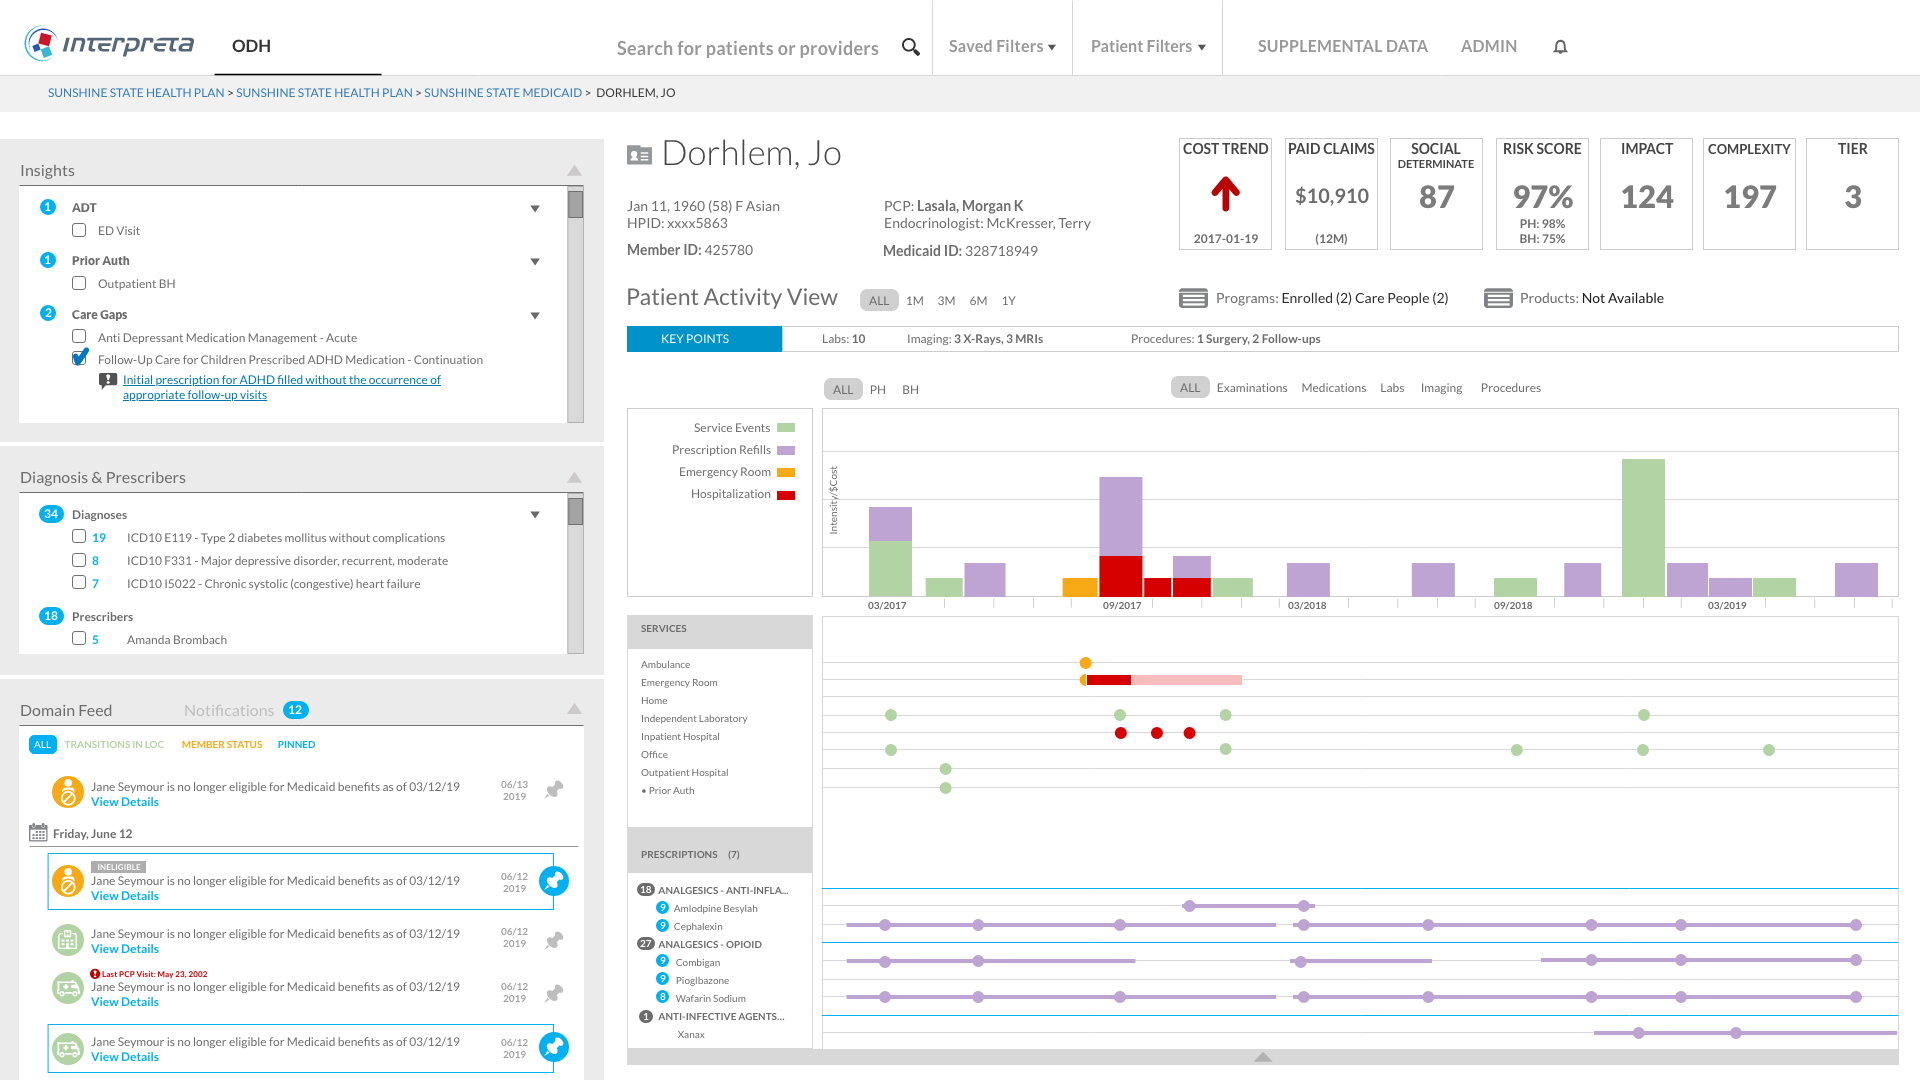Screen dimensions: 1920x1080
Task: Click the Programs list icon
Action: [x=1193, y=298]
